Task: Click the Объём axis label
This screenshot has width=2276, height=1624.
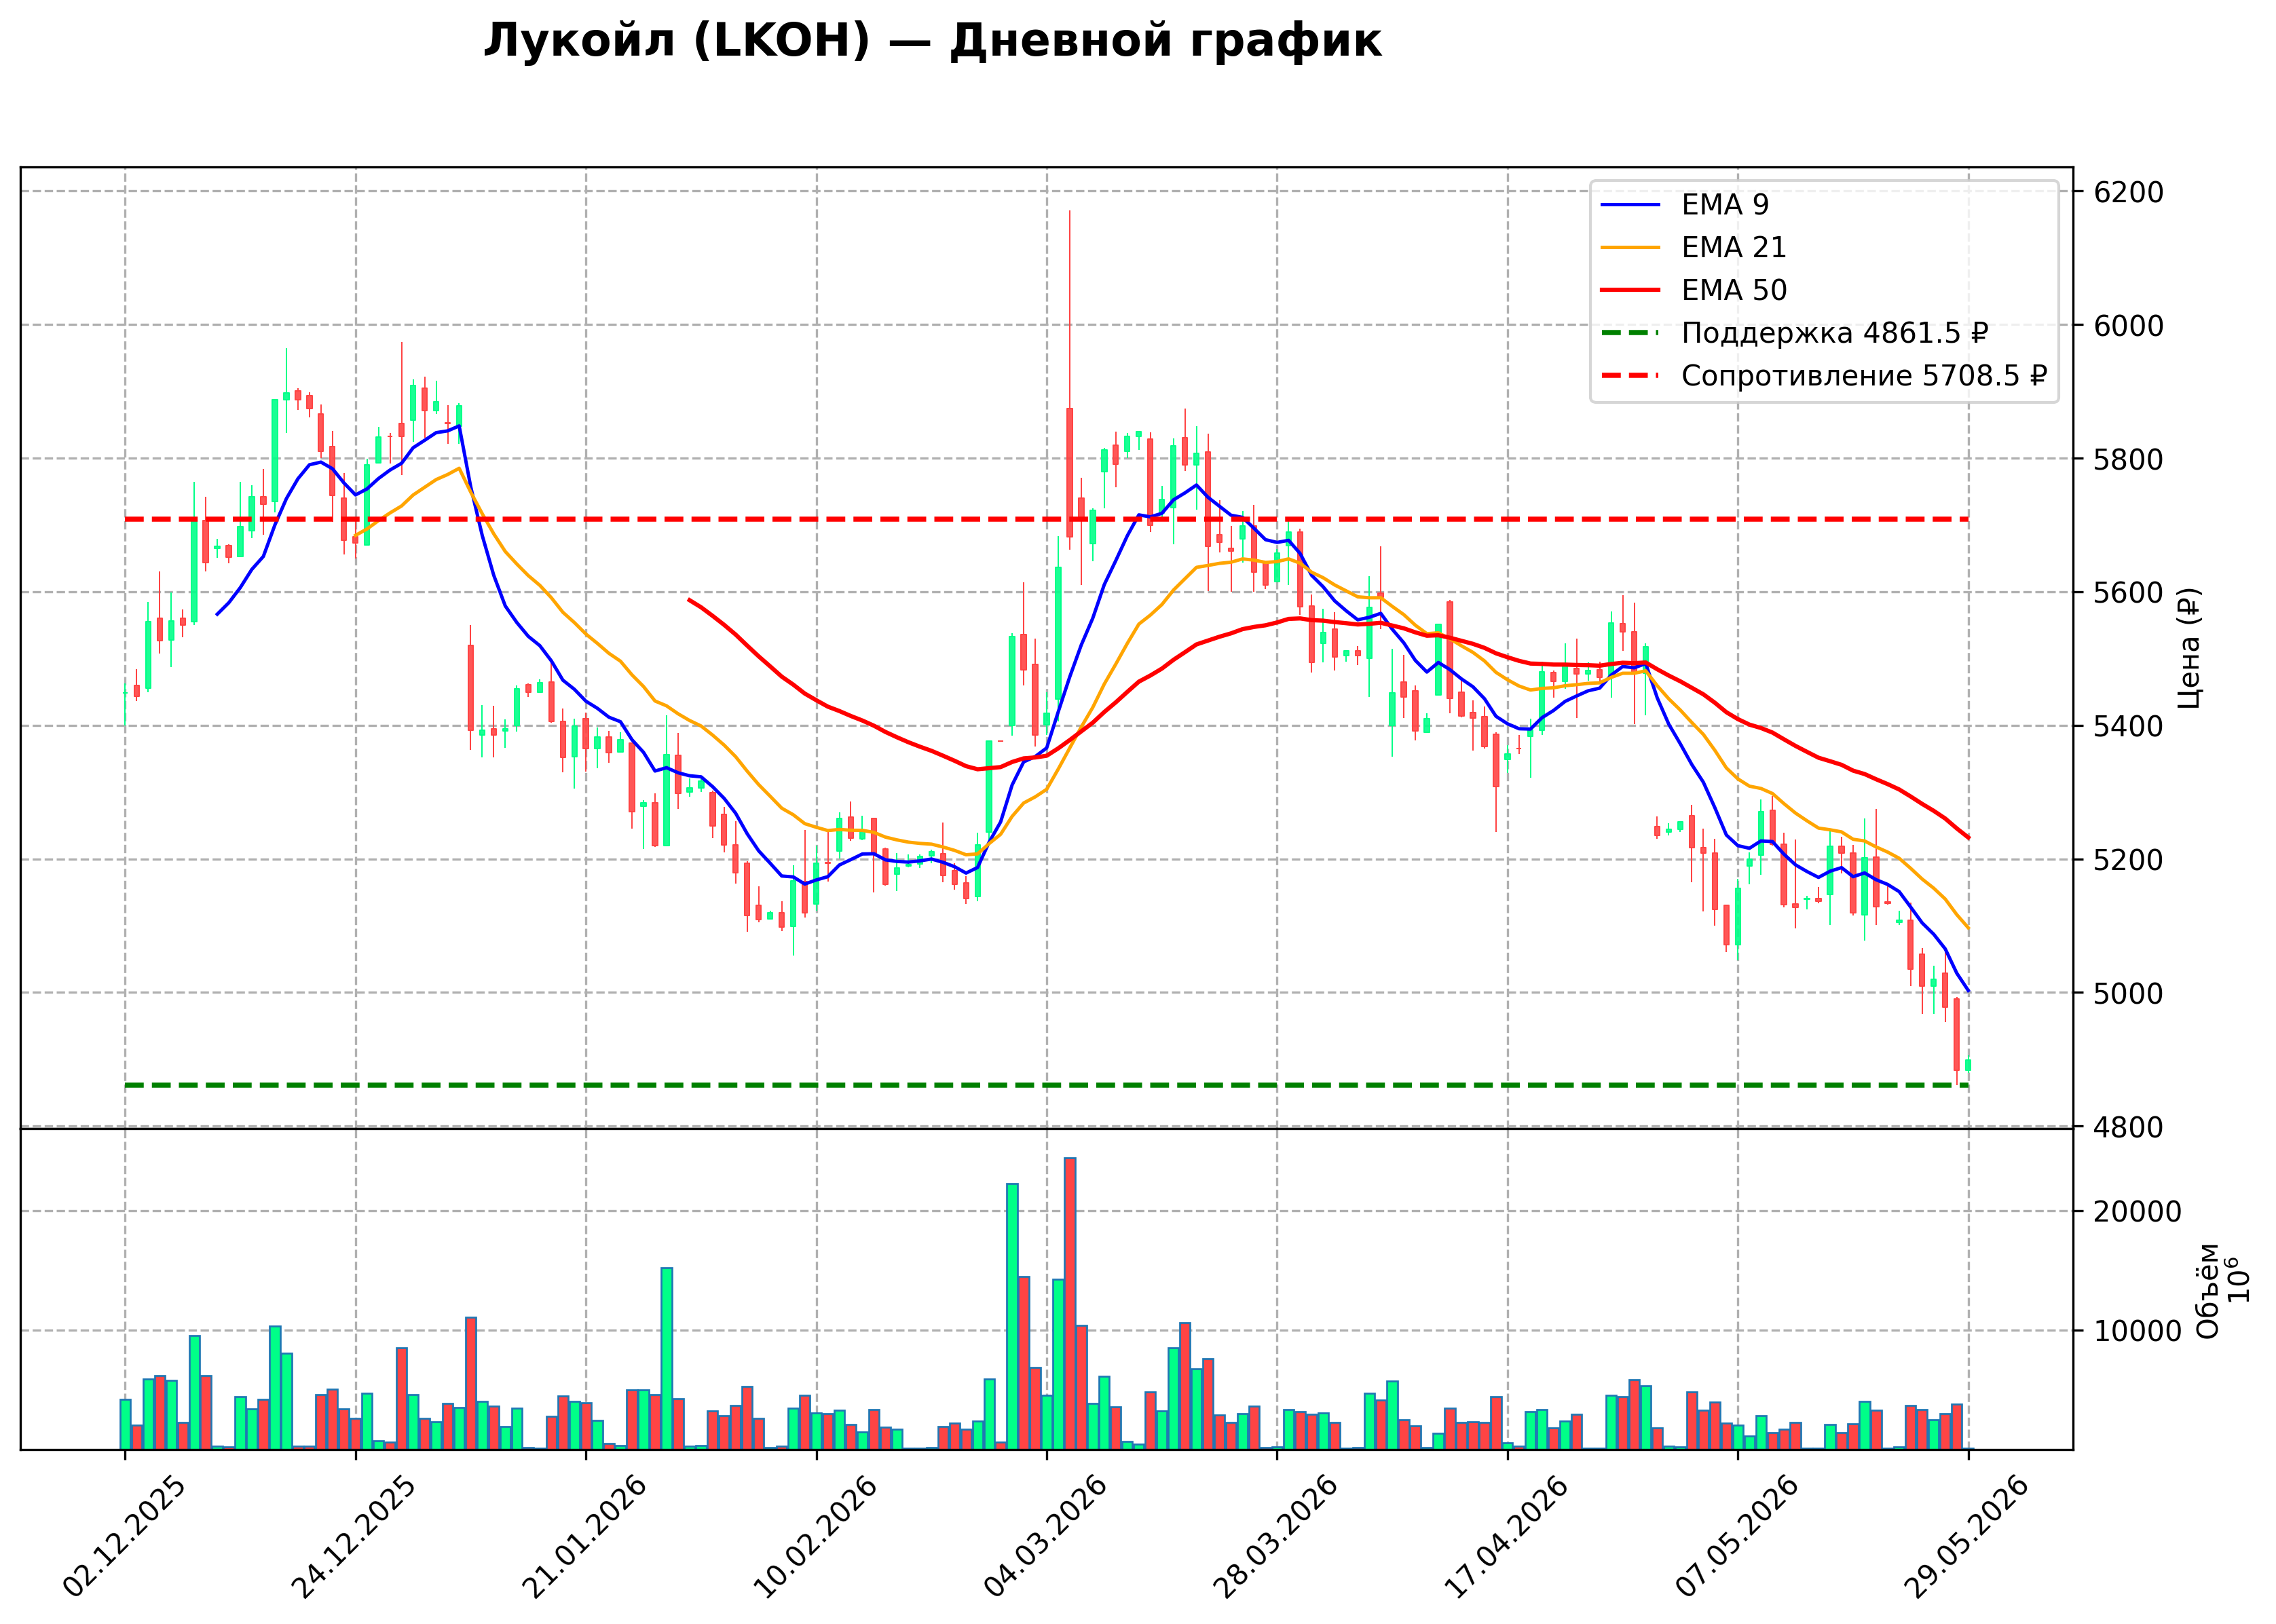Action: 2208,1290
